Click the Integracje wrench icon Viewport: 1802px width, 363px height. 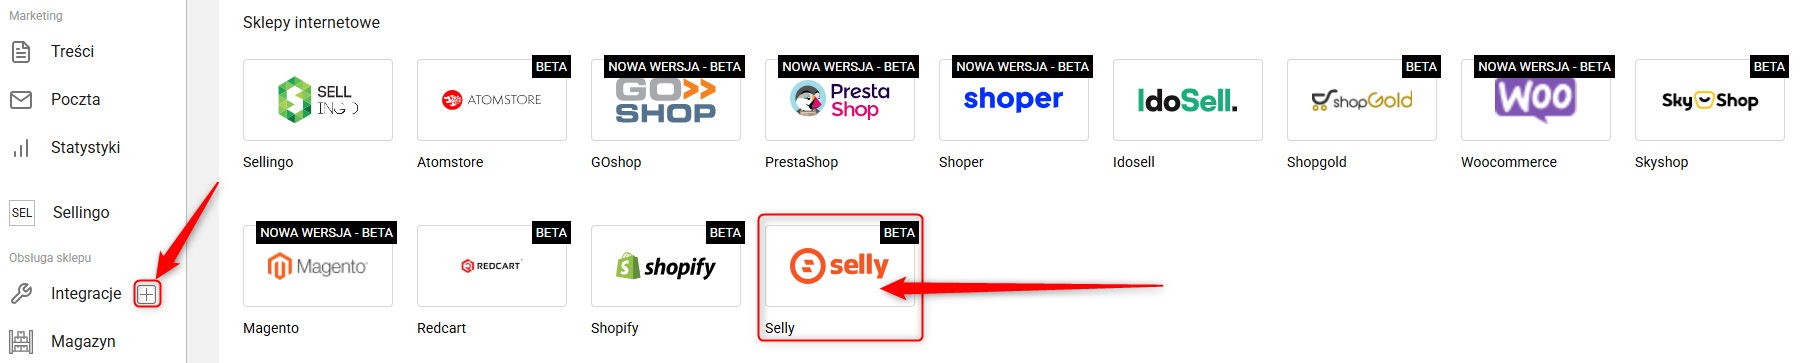point(21,294)
